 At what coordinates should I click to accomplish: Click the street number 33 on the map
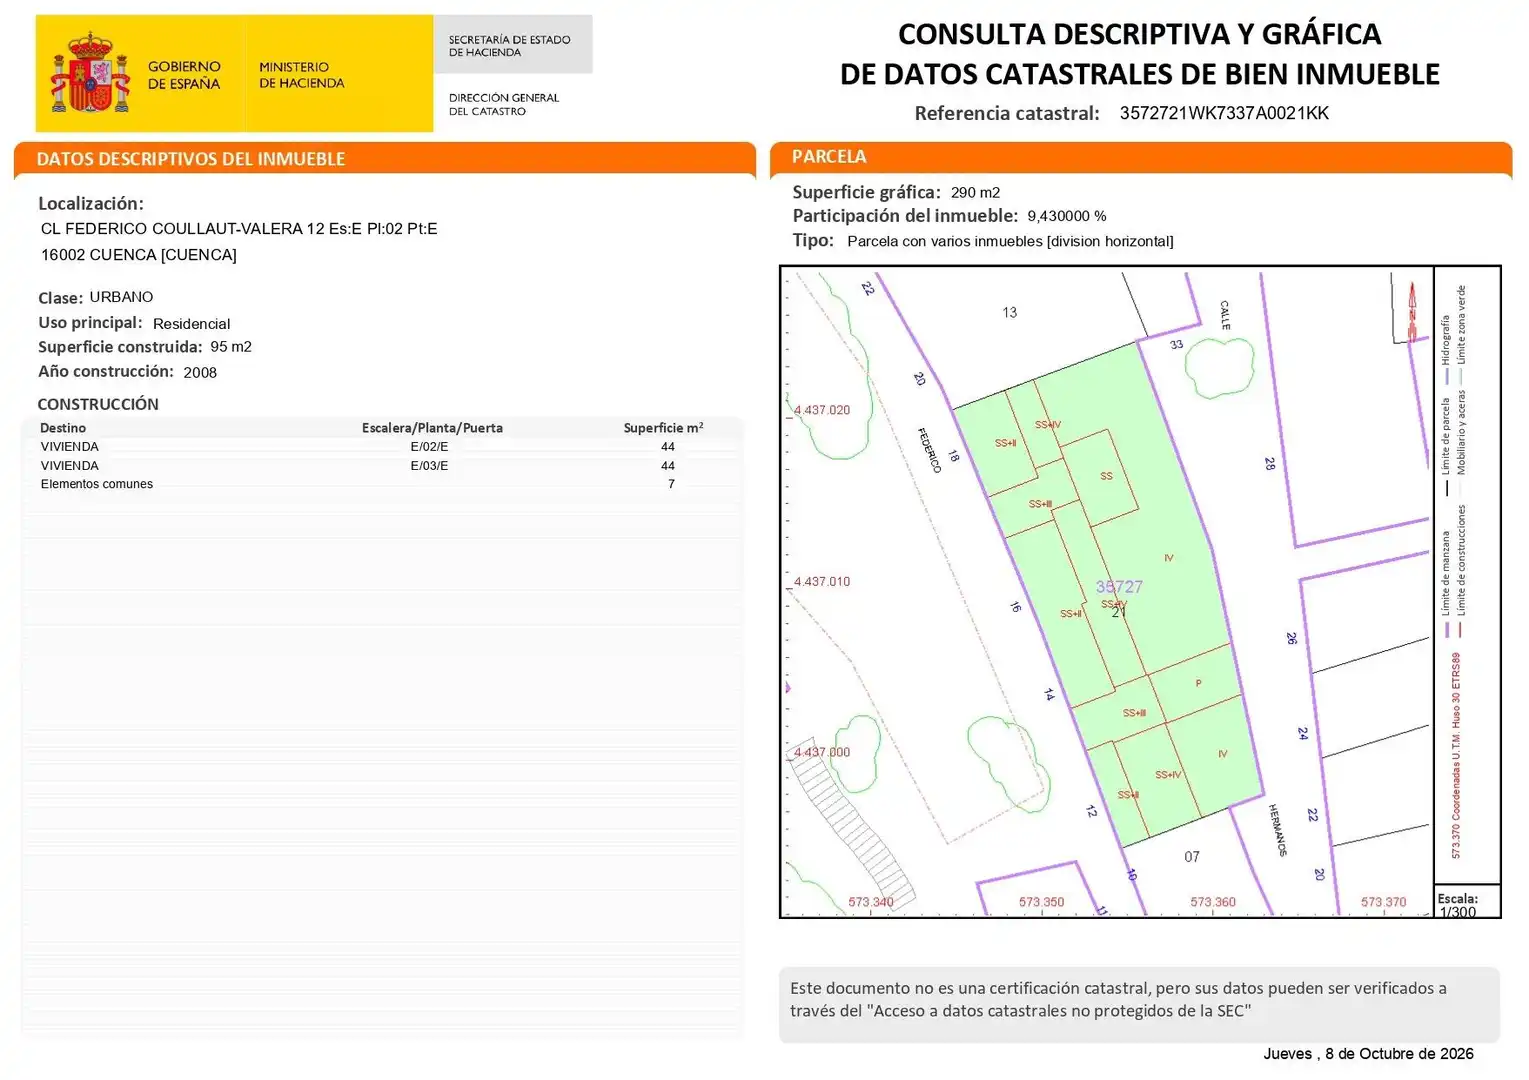pyautogui.click(x=1176, y=344)
